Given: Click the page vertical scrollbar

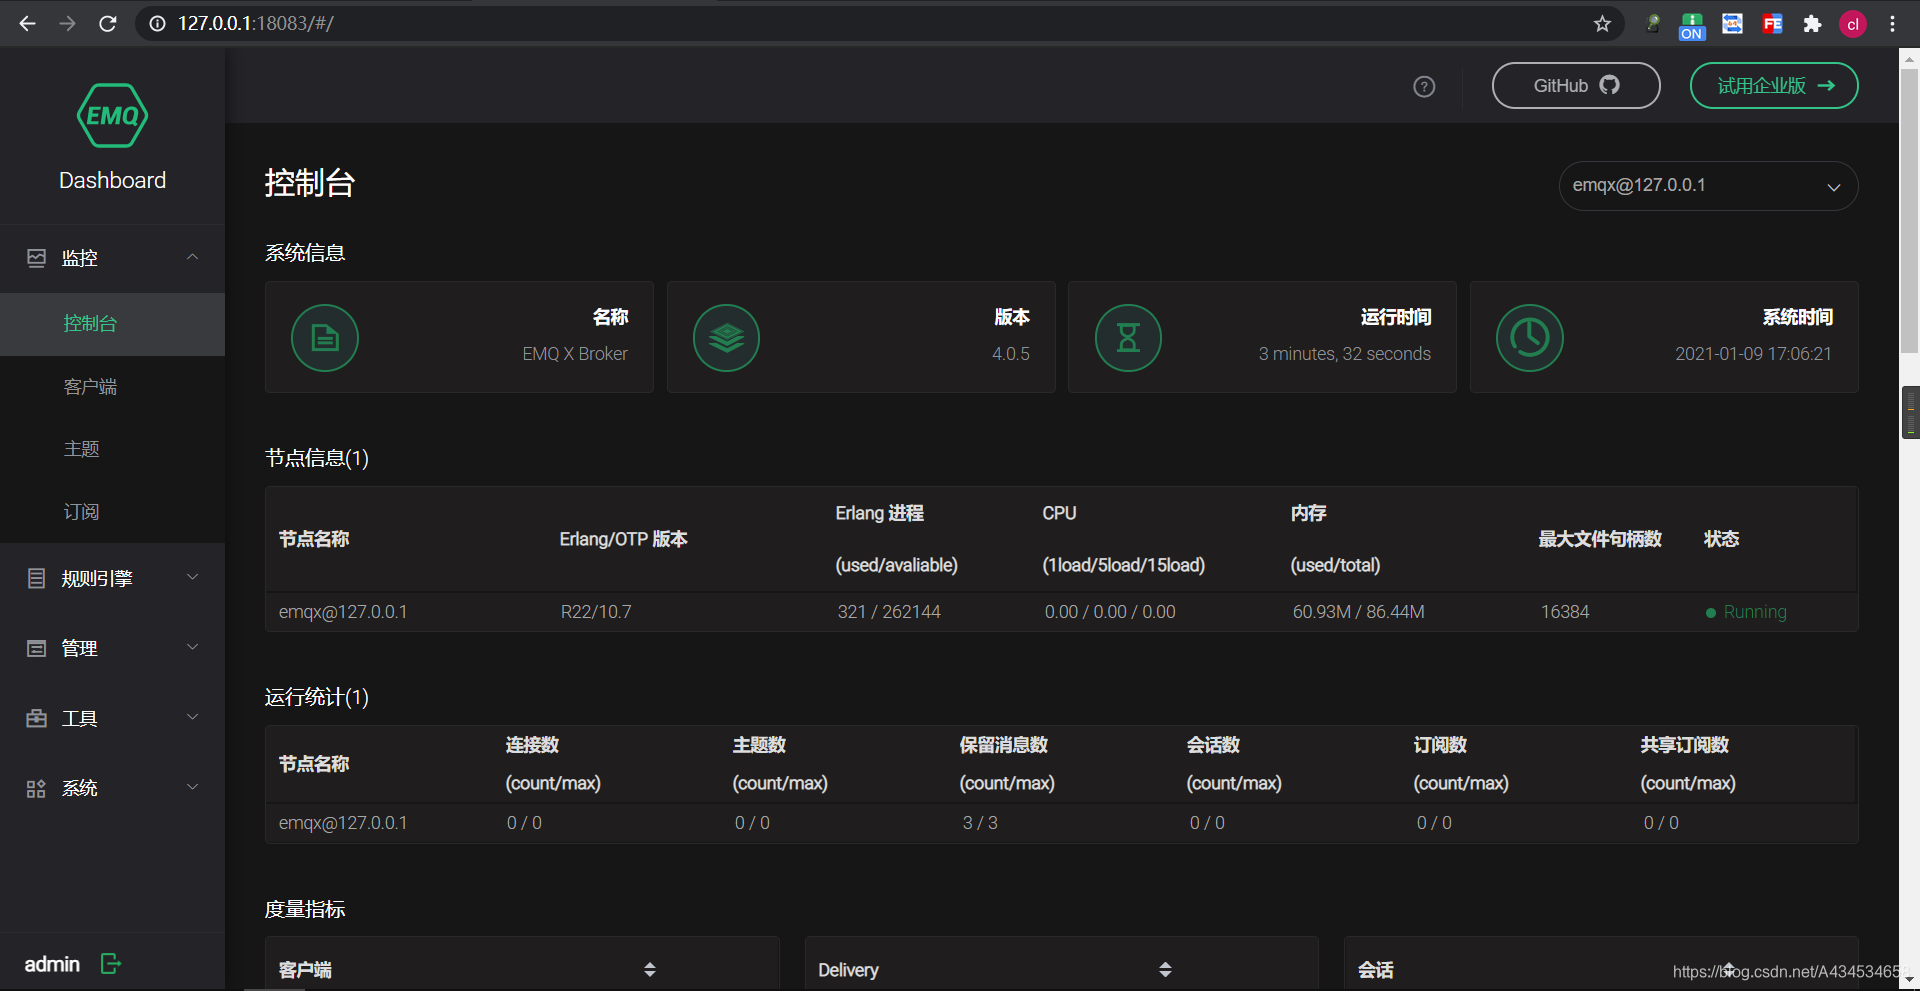Looking at the screenshot, I should click(1910, 210).
